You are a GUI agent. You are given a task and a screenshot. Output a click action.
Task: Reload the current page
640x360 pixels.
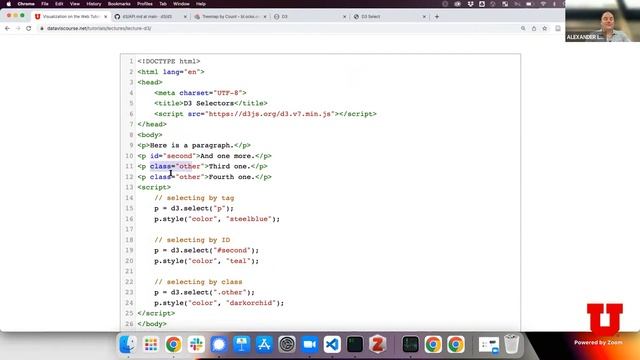[29, 28]
